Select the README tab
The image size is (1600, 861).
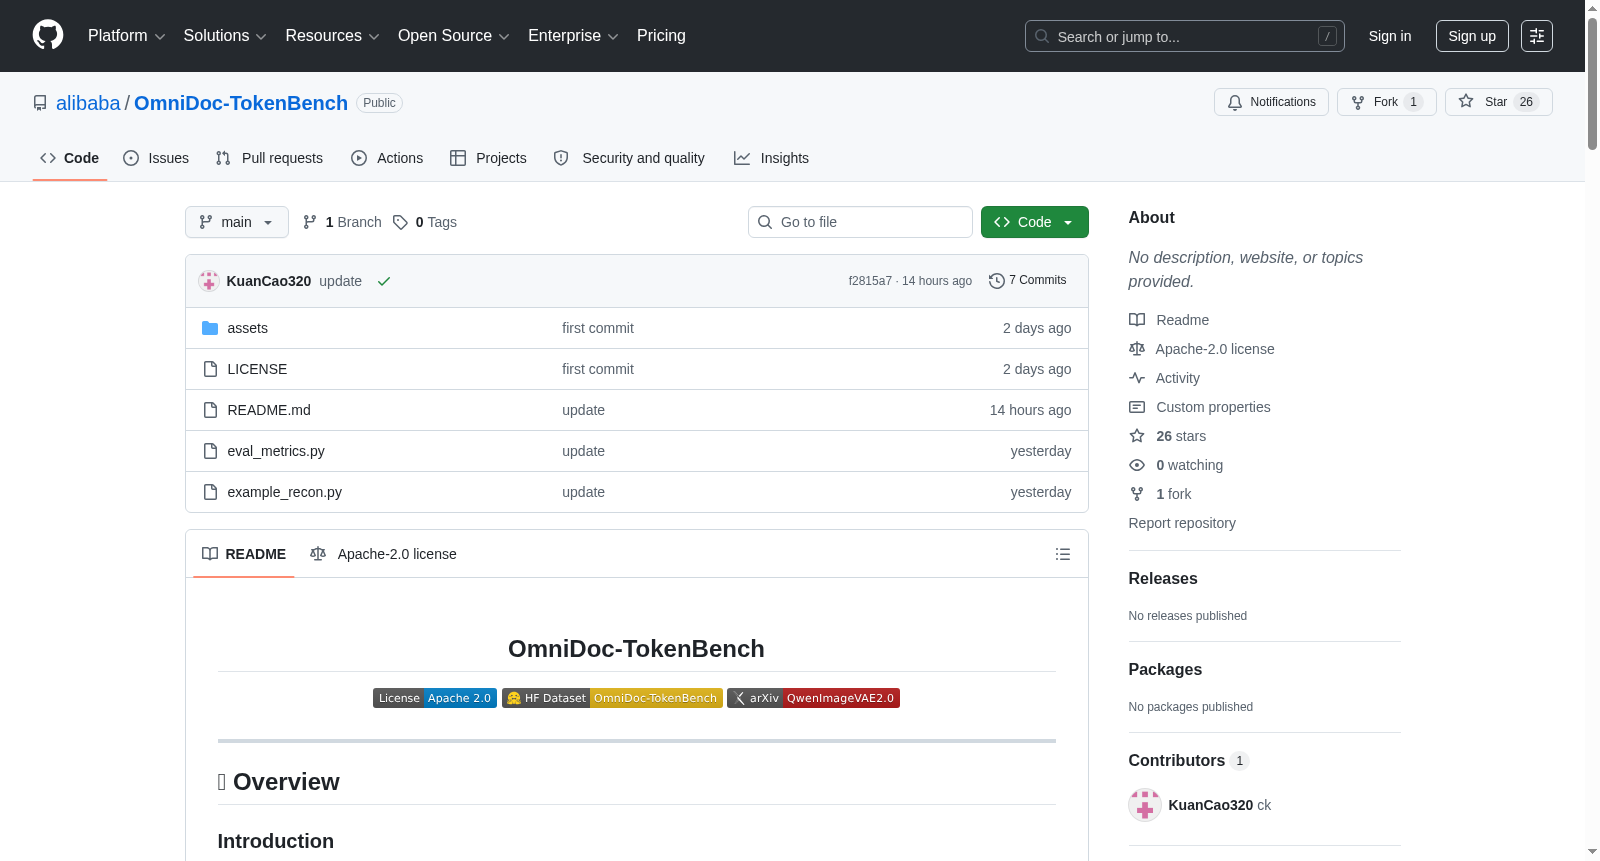click(x=244, y=554)
